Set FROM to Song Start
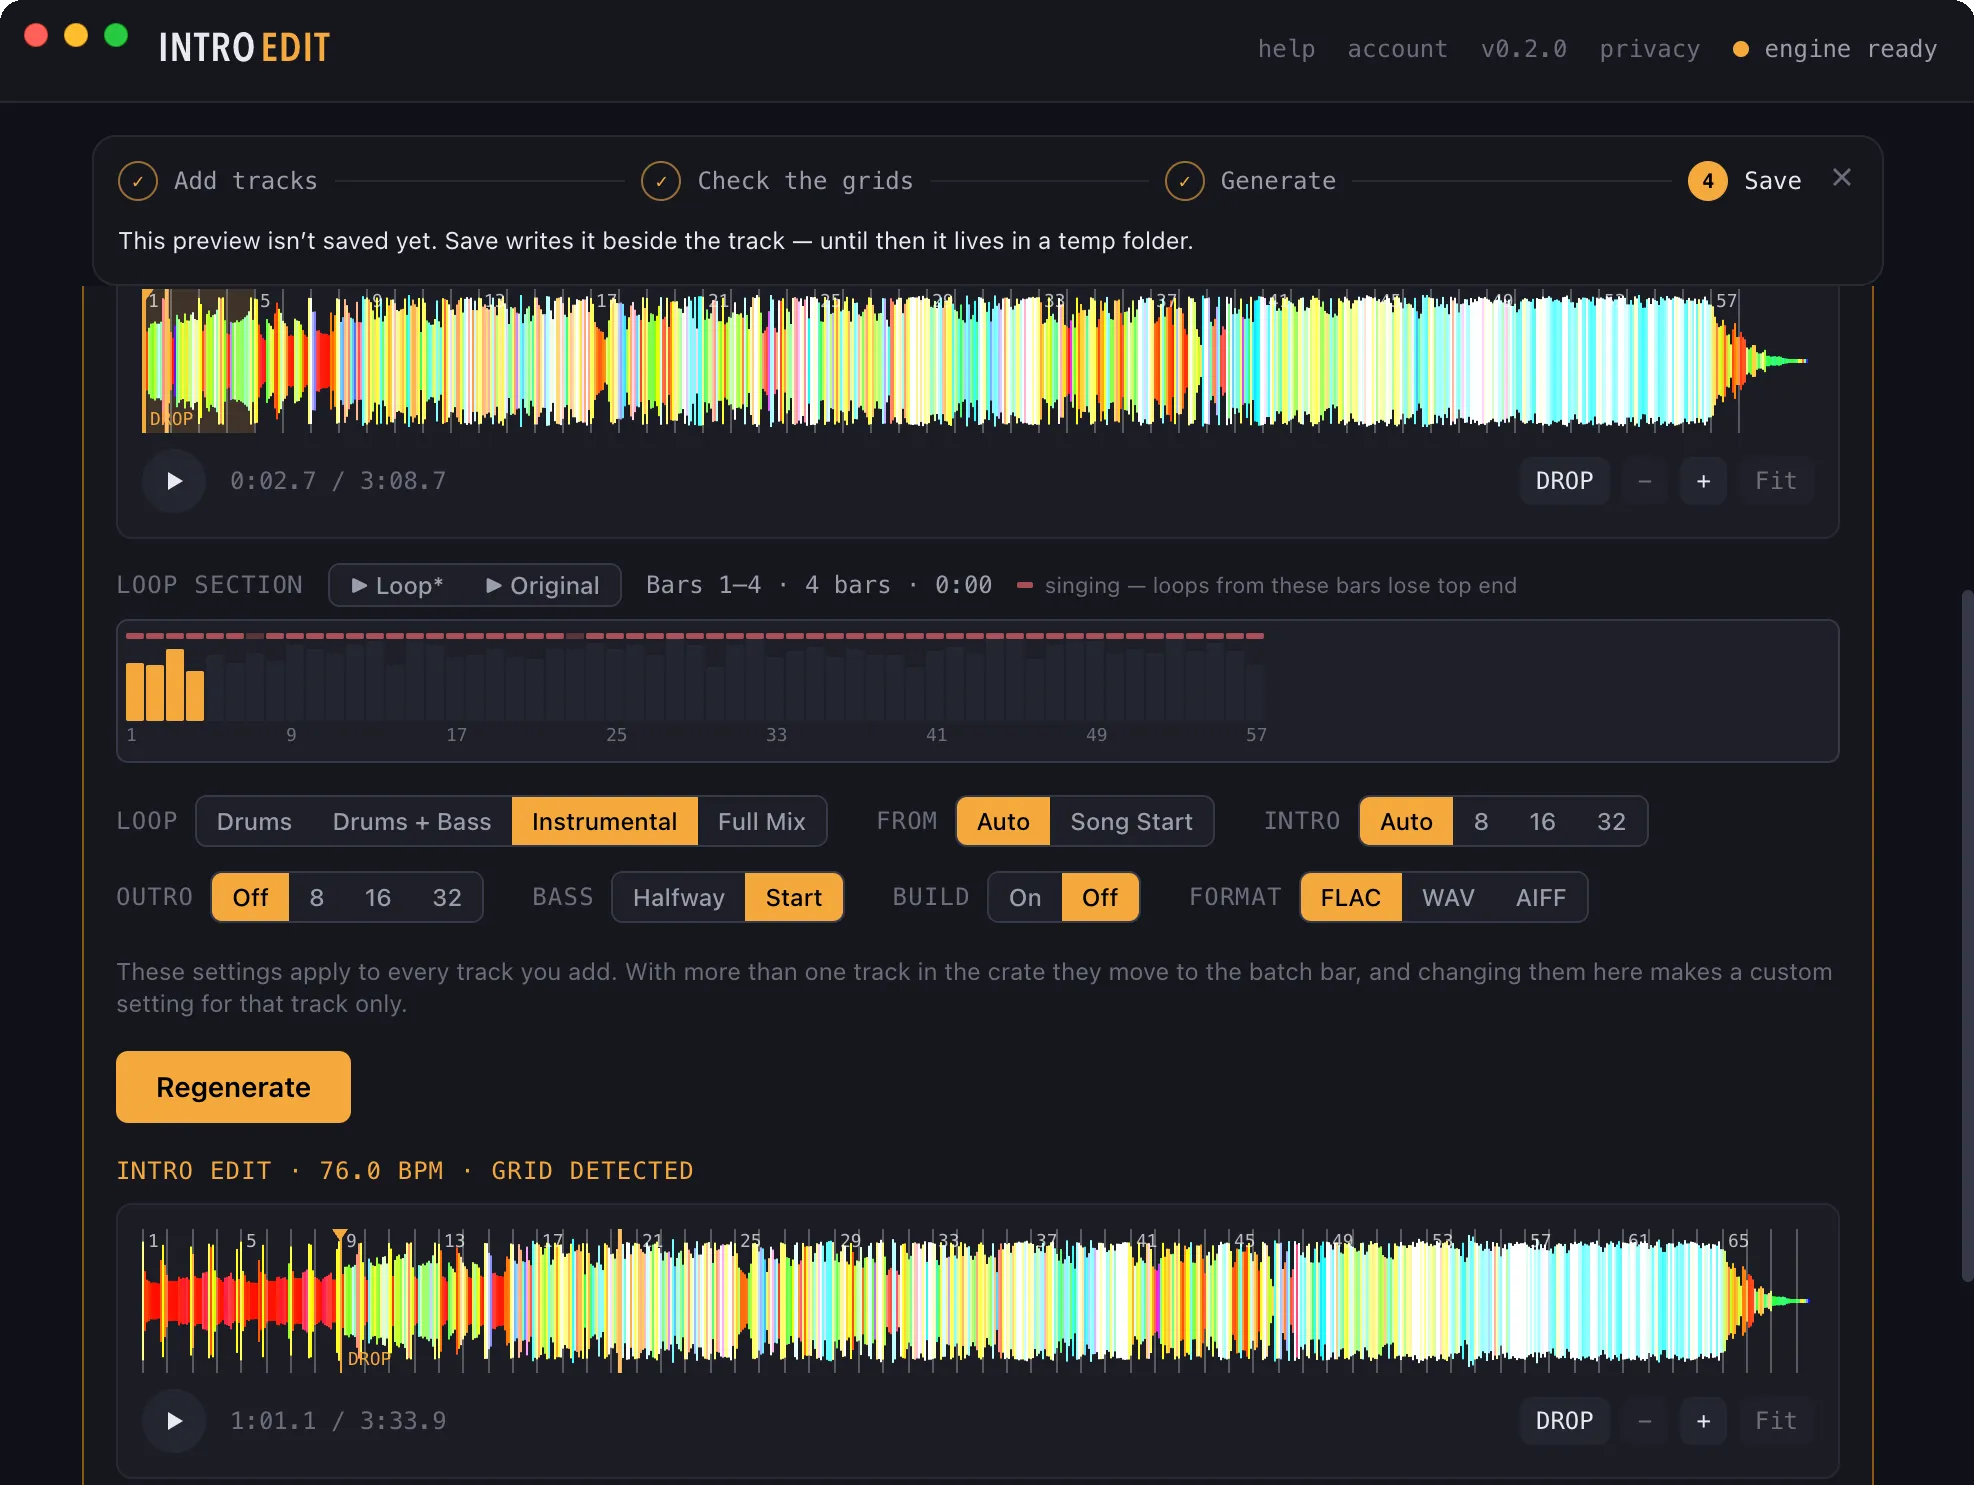Screen dimensions: 1974x1485 tap(1131, 822)
